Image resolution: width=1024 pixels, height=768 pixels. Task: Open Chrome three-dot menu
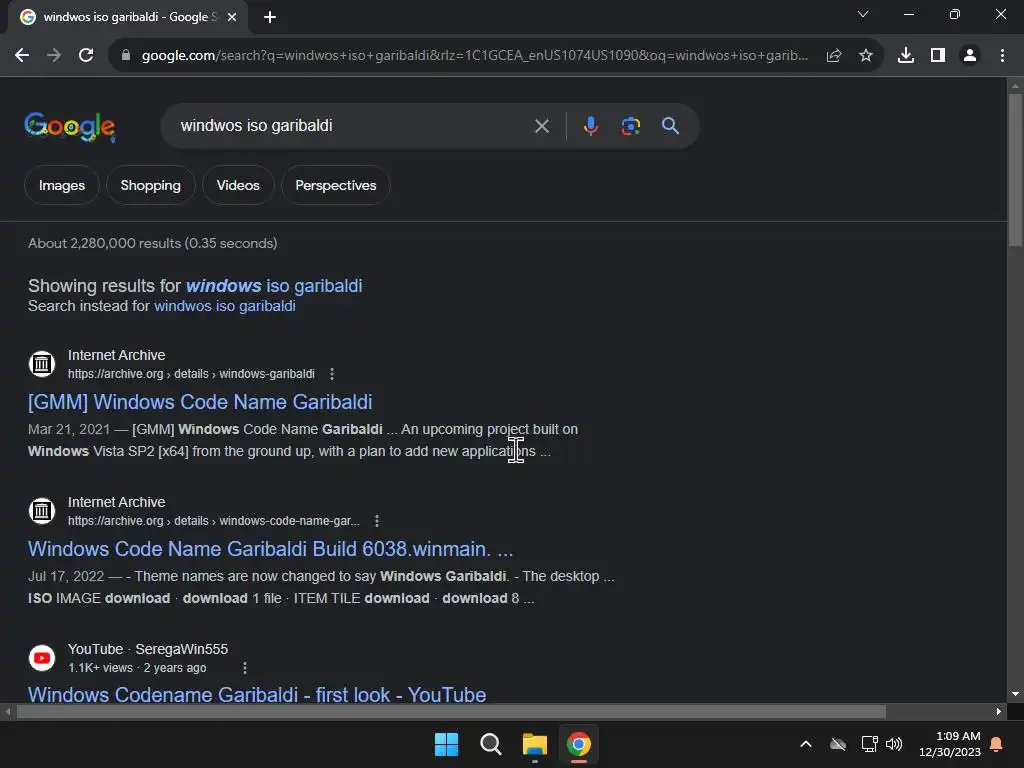click(1002, 56)
